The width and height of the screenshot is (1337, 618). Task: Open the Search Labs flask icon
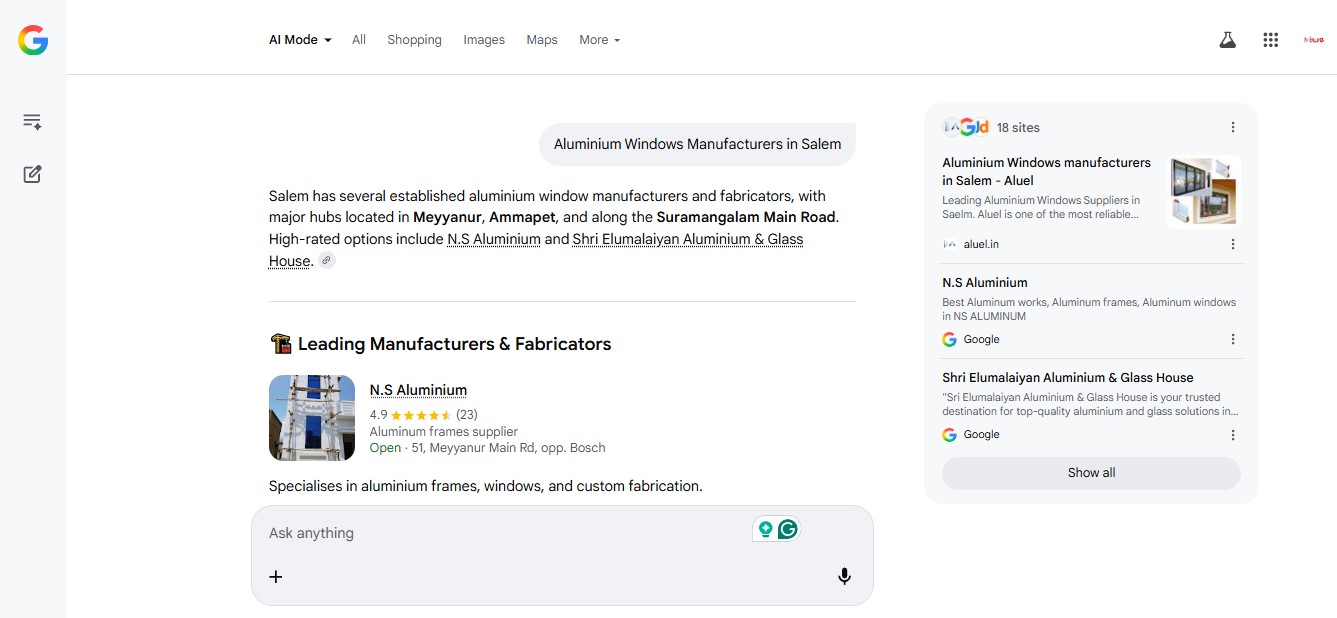[x=1227, y=40]
